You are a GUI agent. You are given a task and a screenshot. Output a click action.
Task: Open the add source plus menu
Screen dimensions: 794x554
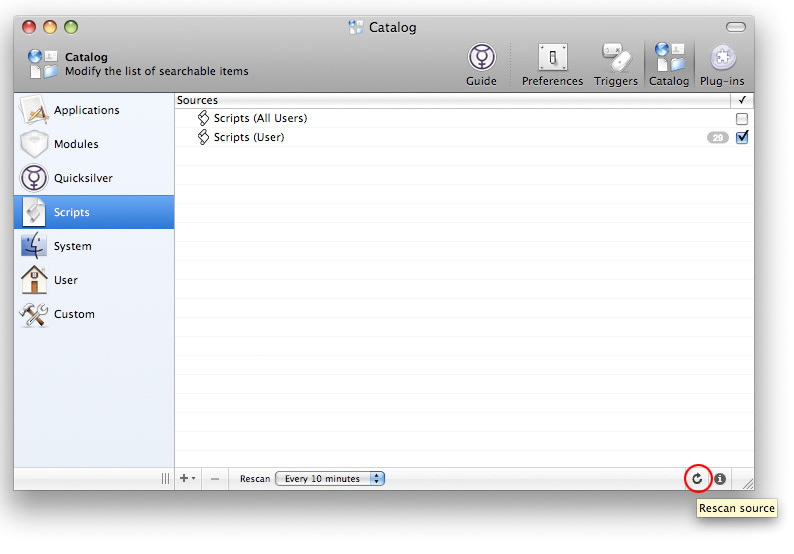[187, 479]
